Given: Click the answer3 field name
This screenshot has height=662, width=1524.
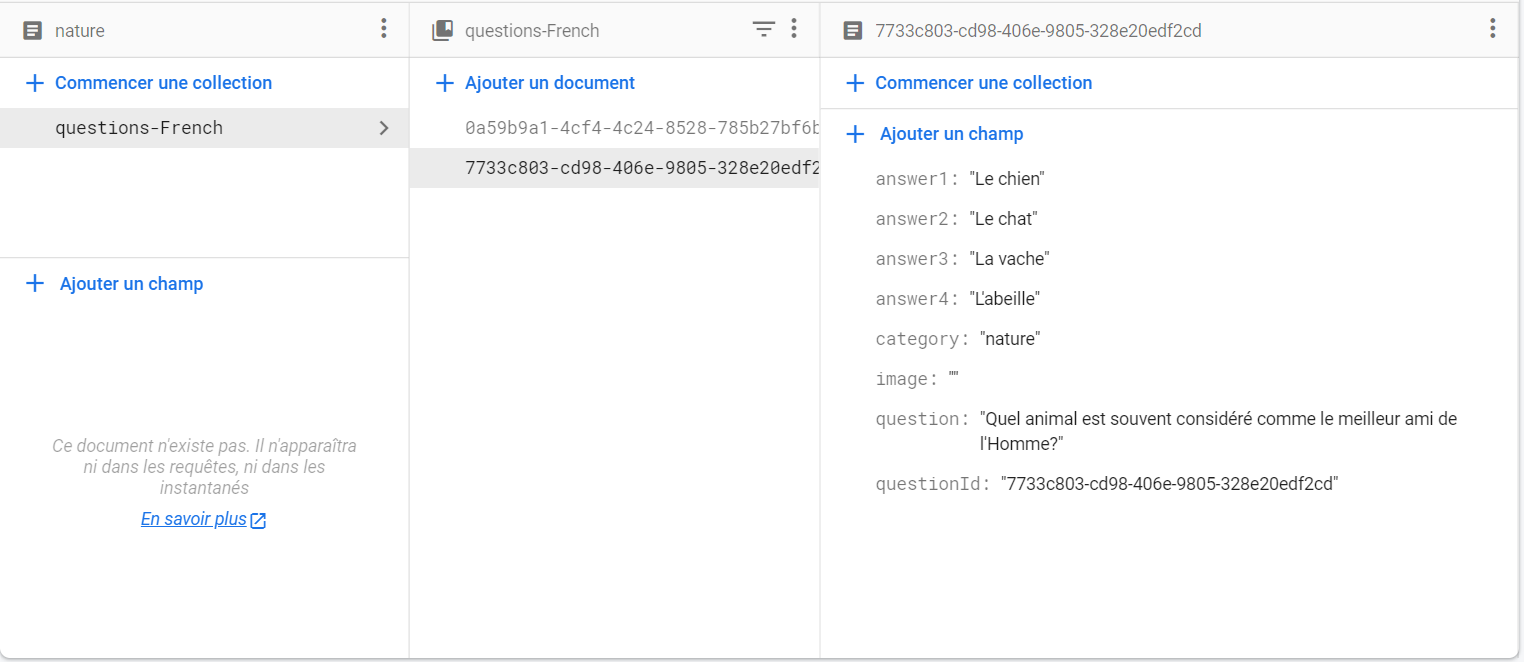Looking at the screenshot, I should (x=917, y=259).
